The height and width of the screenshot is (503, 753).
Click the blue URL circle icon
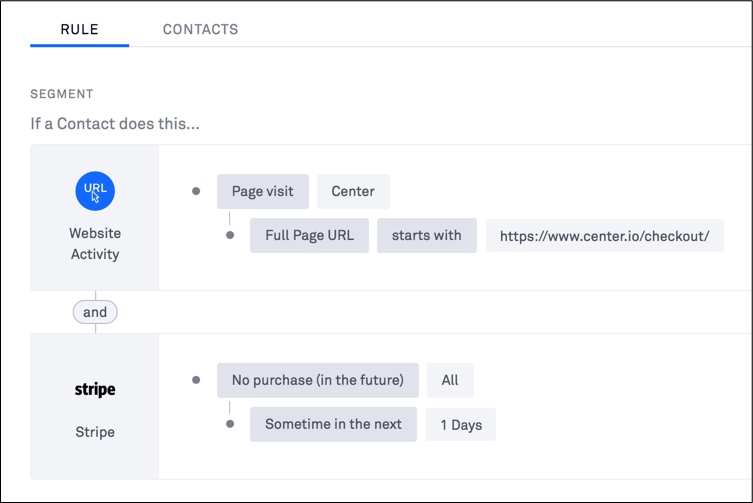tap(95, 190)
